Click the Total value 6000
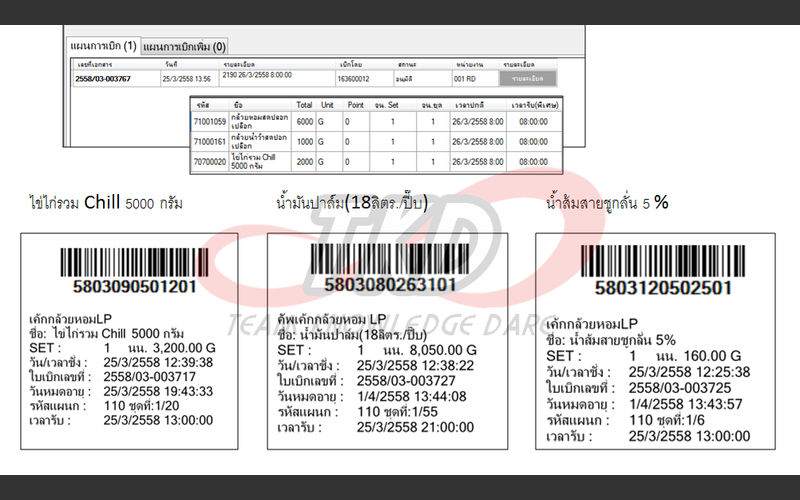This screenshot has width=800, height=500. [305, 121]
